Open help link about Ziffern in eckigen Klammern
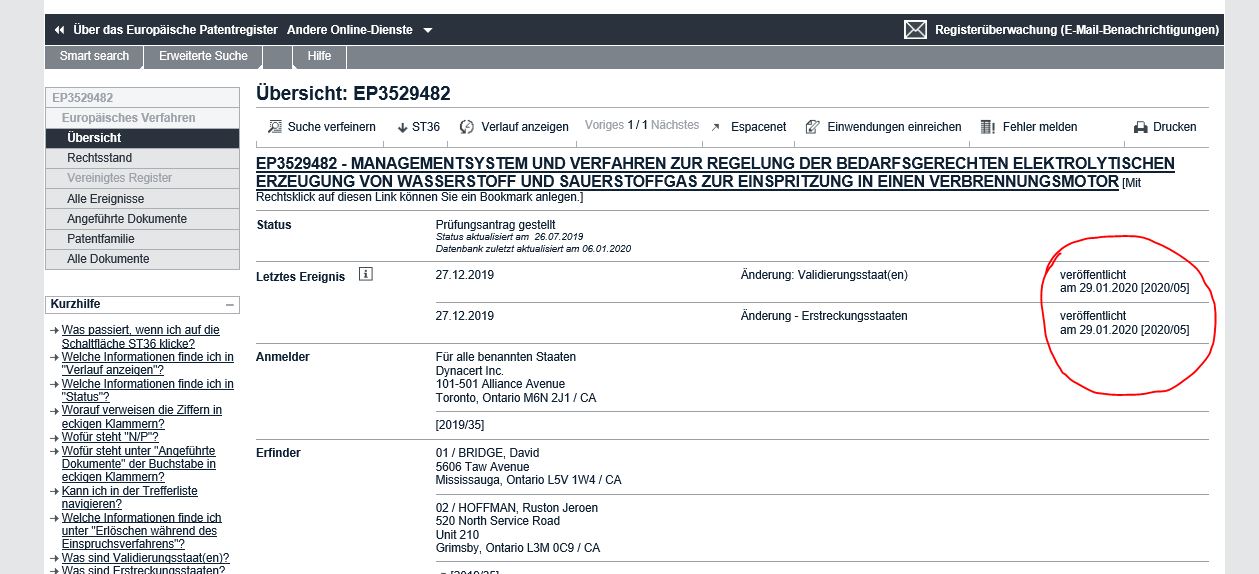Image resolution: width=1259 pixels, height=574 pixels. (142, 417)
